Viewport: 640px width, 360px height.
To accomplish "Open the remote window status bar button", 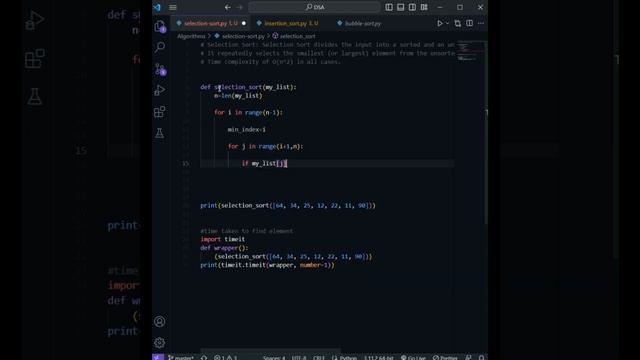I will pyautogui.click(x=158, y=357).
